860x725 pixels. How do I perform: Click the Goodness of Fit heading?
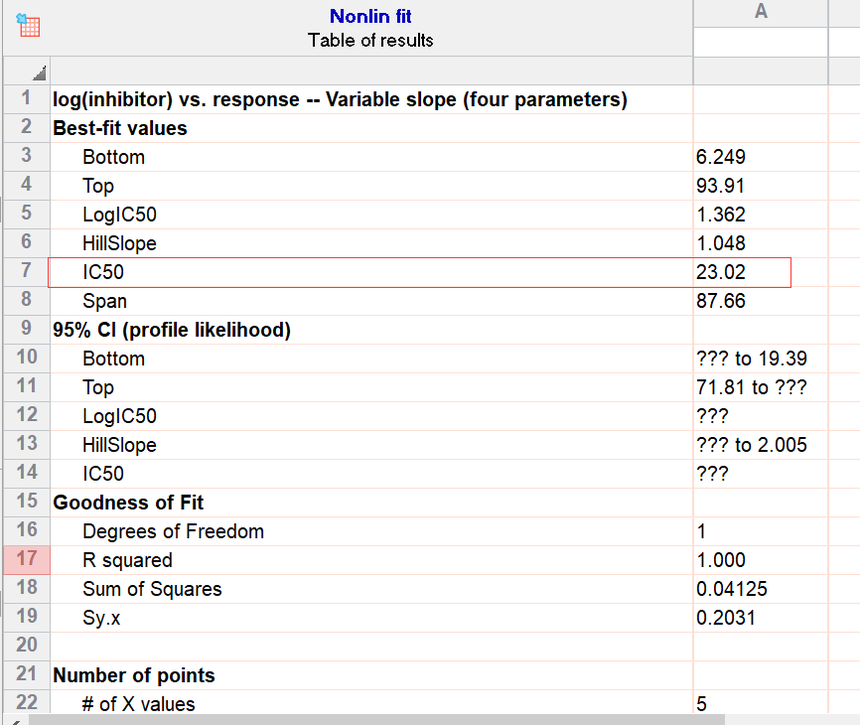pos(128,502)
